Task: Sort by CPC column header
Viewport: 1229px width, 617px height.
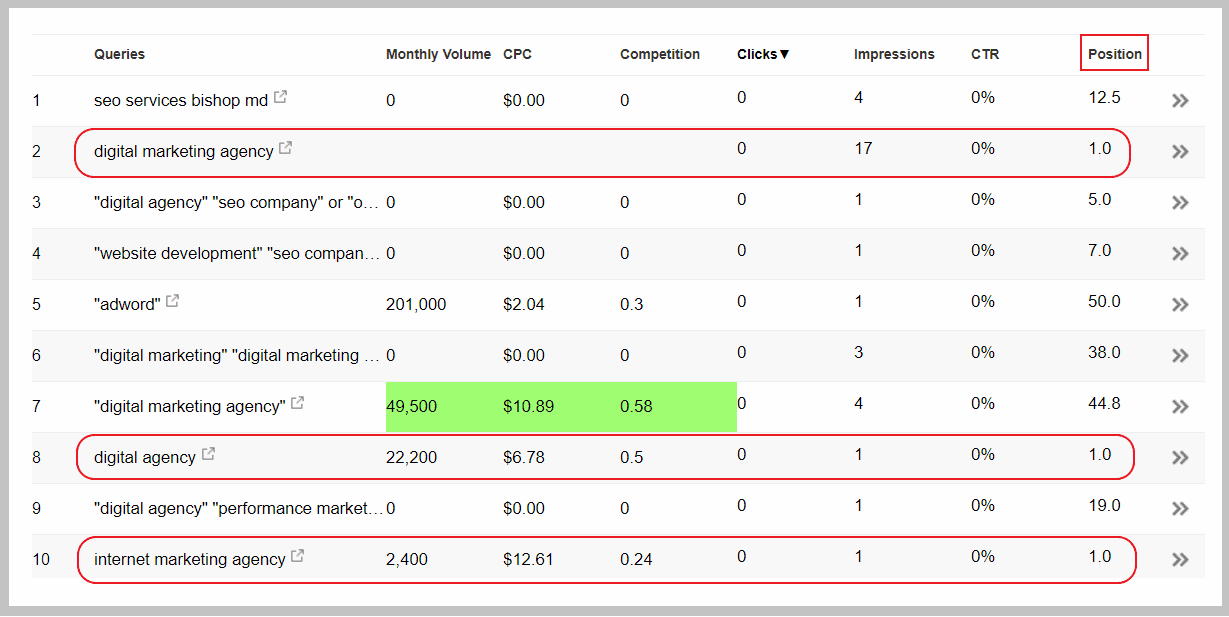Action: click(517, 54)
